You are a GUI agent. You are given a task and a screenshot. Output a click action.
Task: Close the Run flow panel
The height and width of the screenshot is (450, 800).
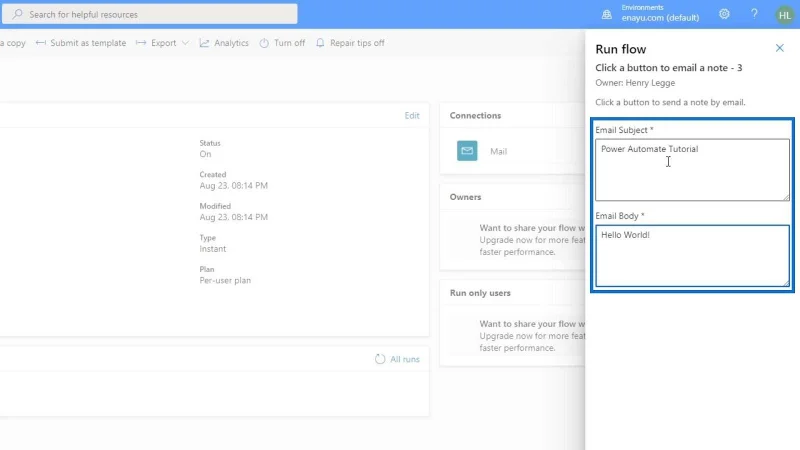pos(780,48)
